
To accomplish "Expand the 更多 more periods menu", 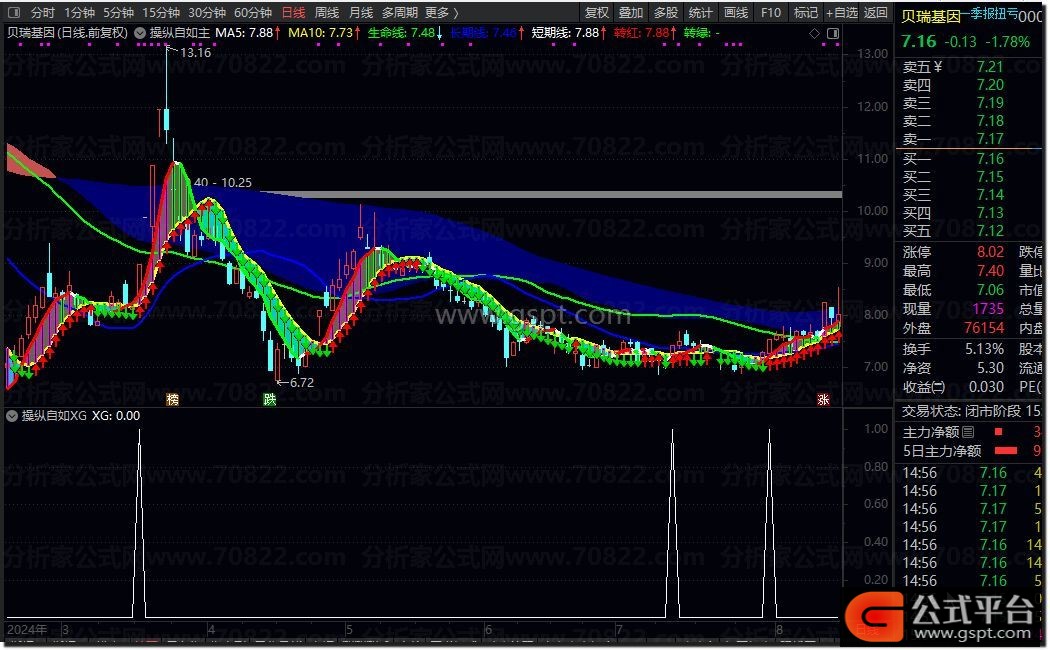I will click(x=441, y=13).
